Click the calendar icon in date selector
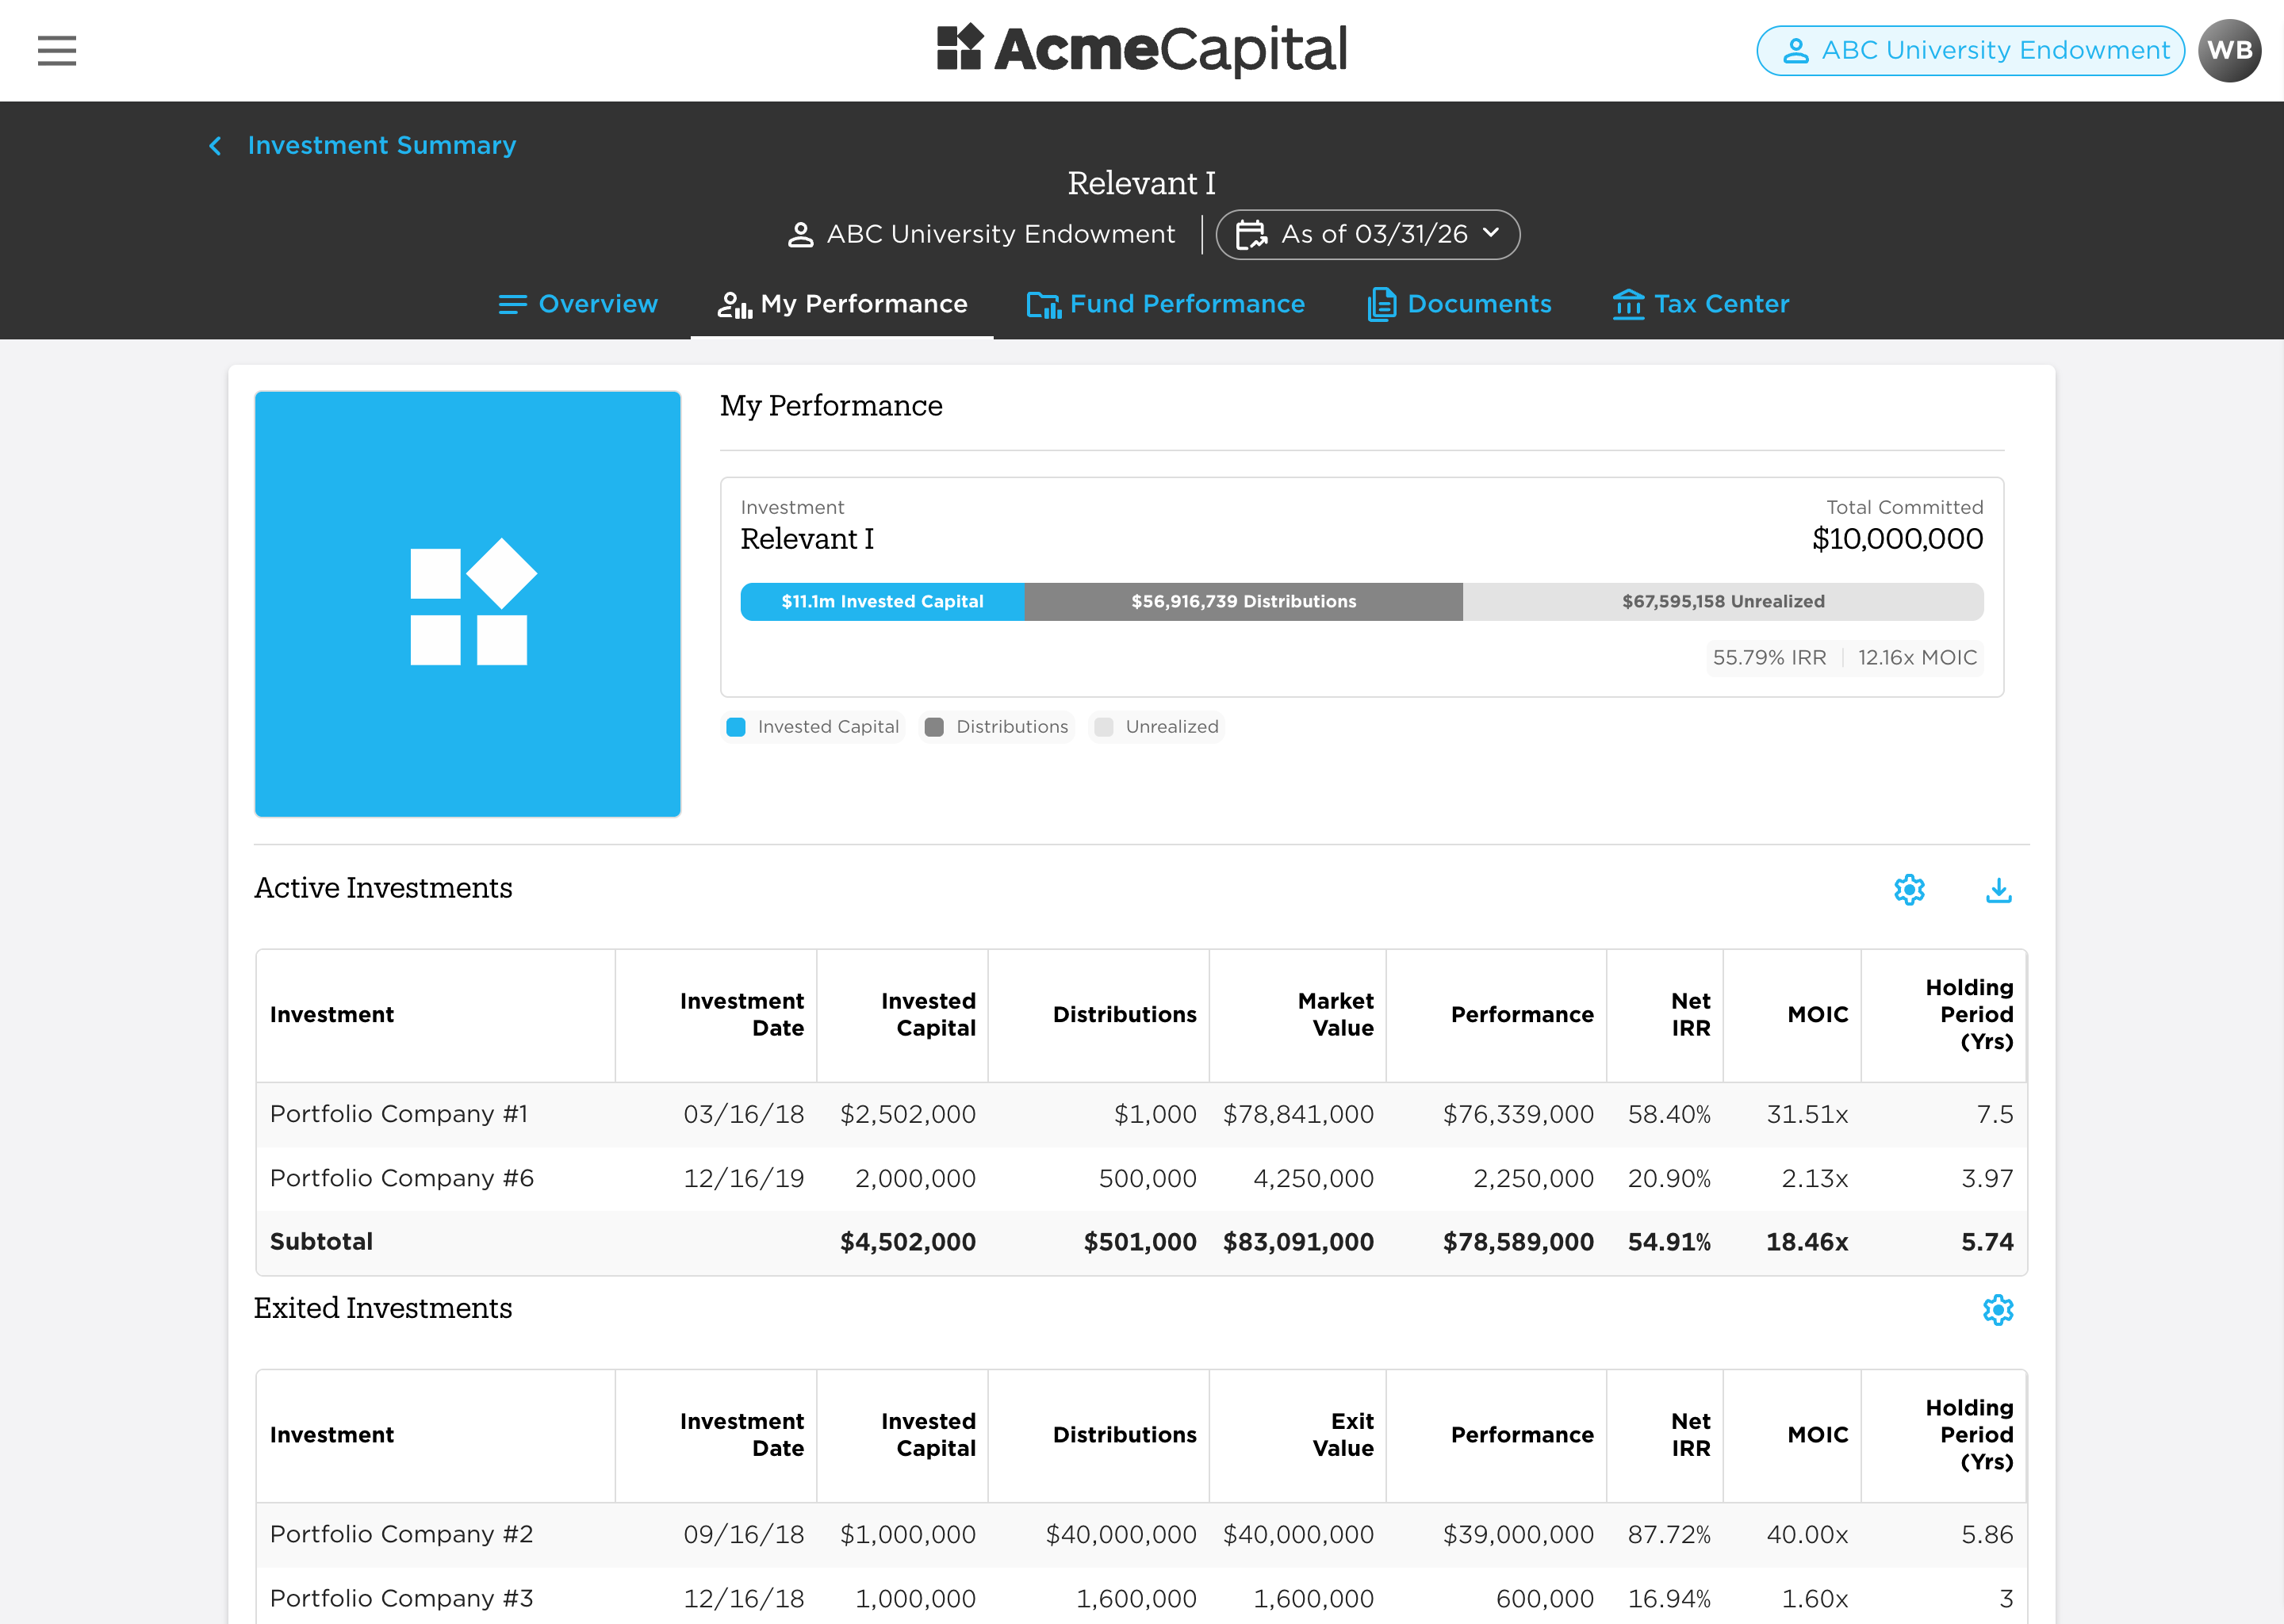The height and width of the screenshot is (1624, 2284). pyautogui.click(x=1251, y=234)
